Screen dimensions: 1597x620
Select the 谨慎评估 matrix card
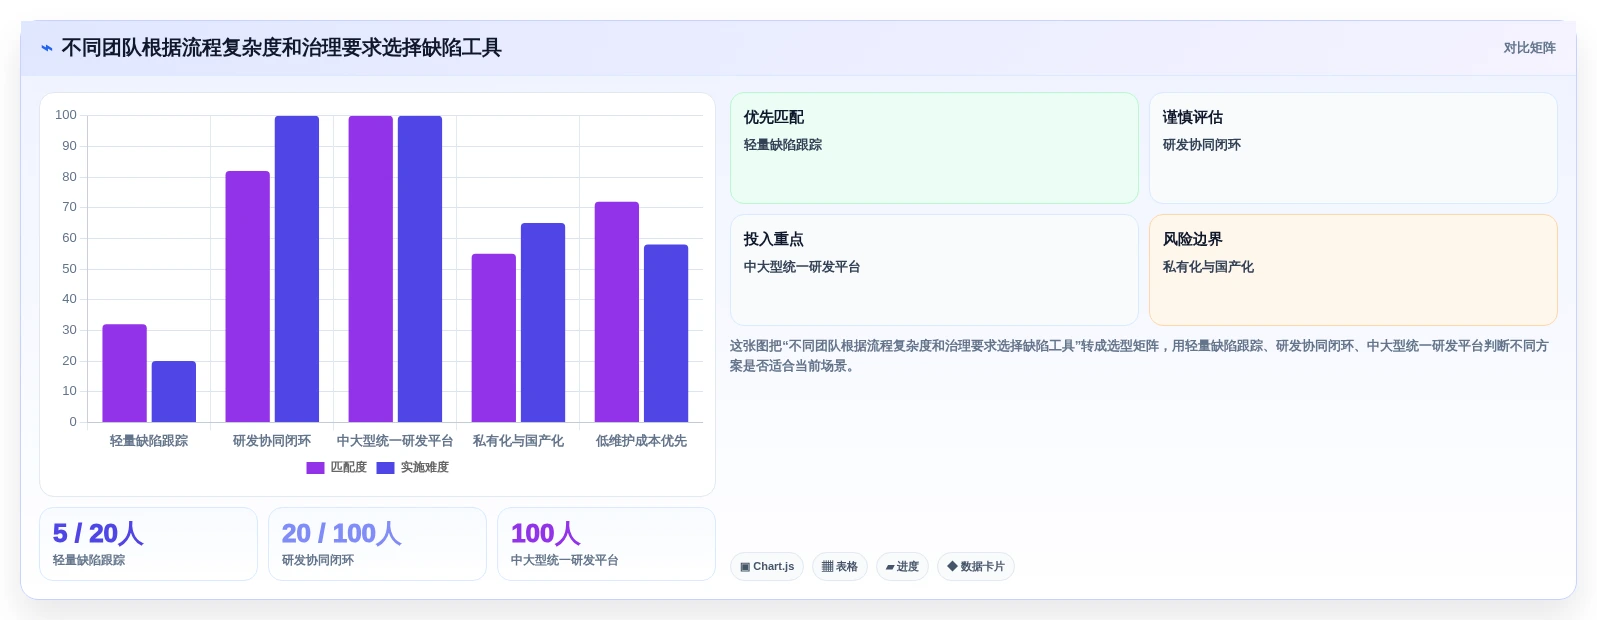point(1353,148)
